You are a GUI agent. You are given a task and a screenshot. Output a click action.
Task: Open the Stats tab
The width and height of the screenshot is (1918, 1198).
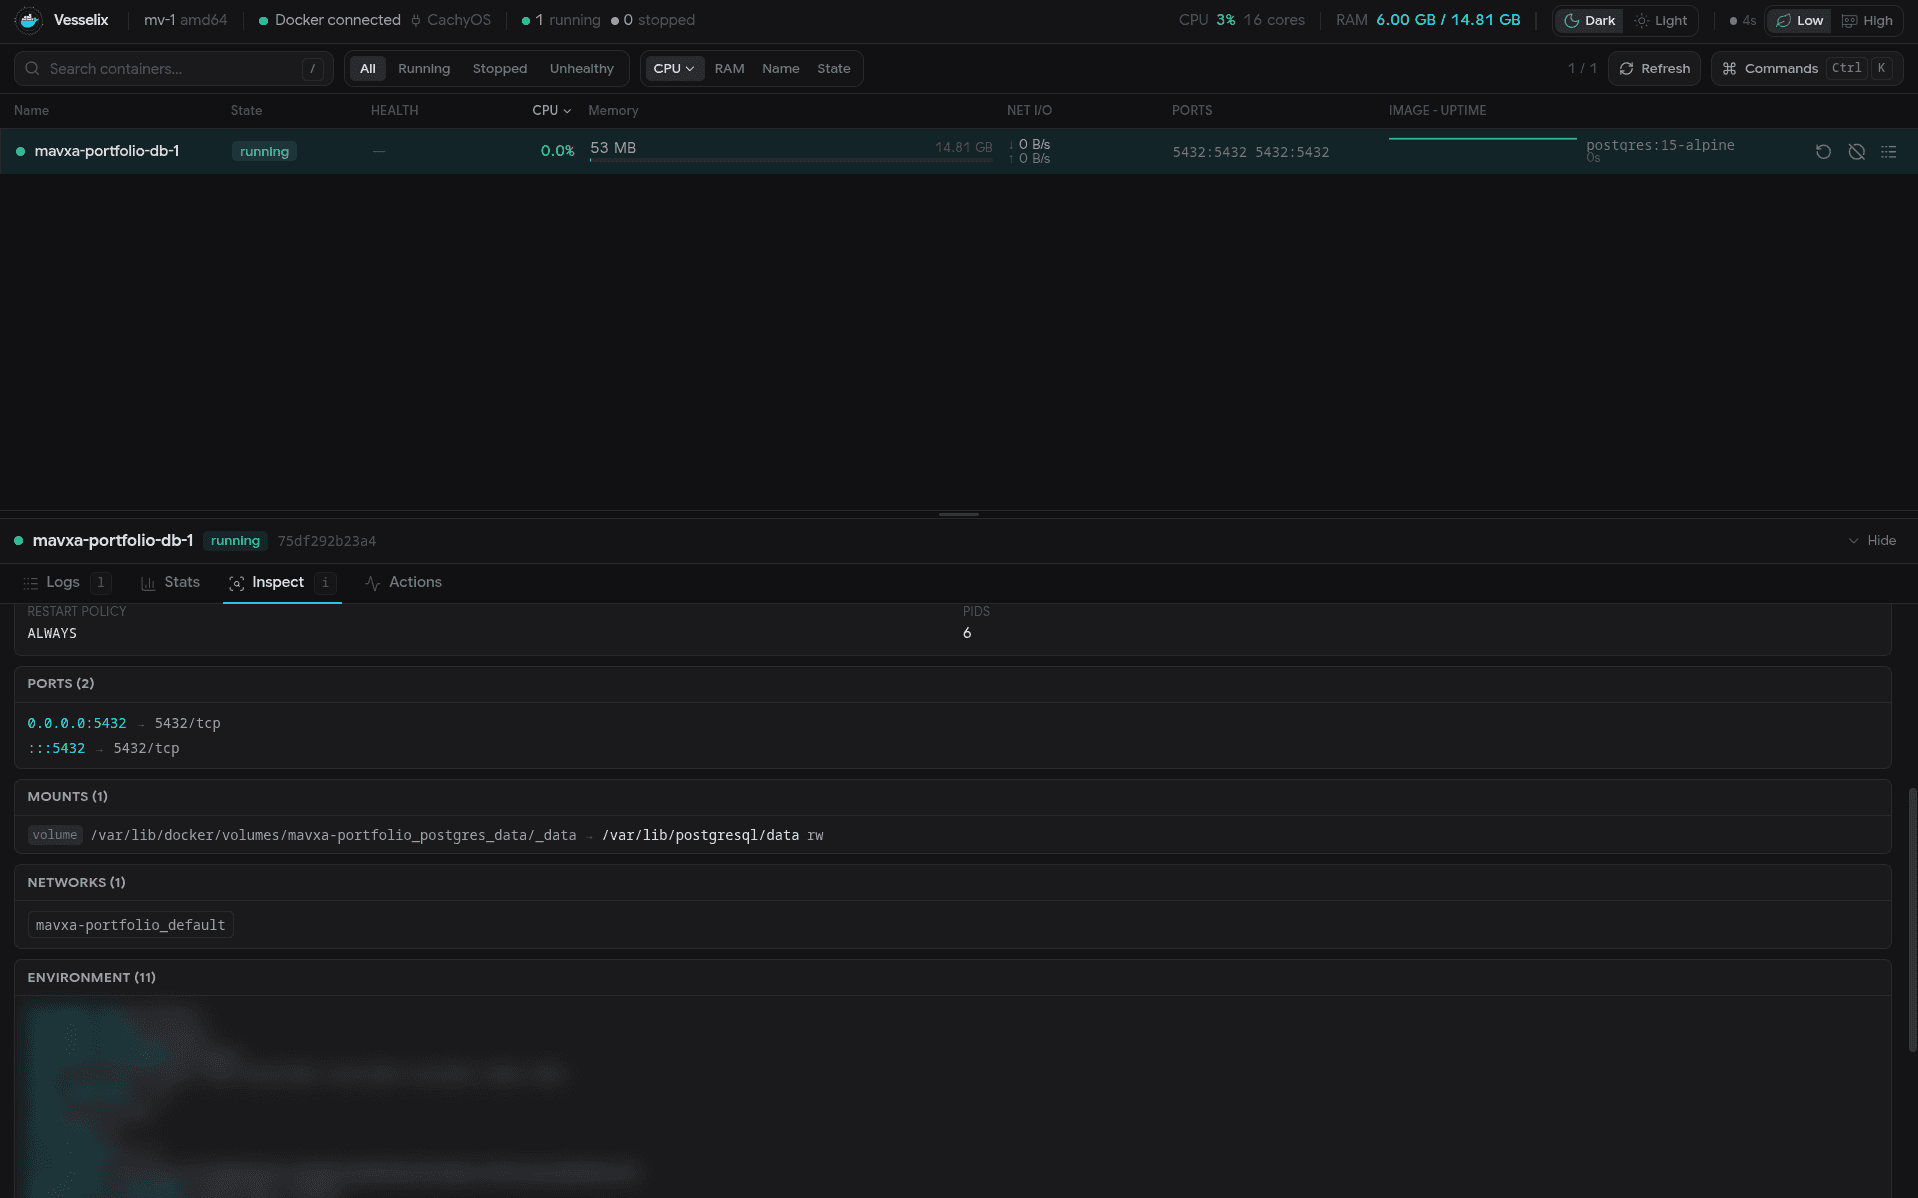tap(170, 583)
